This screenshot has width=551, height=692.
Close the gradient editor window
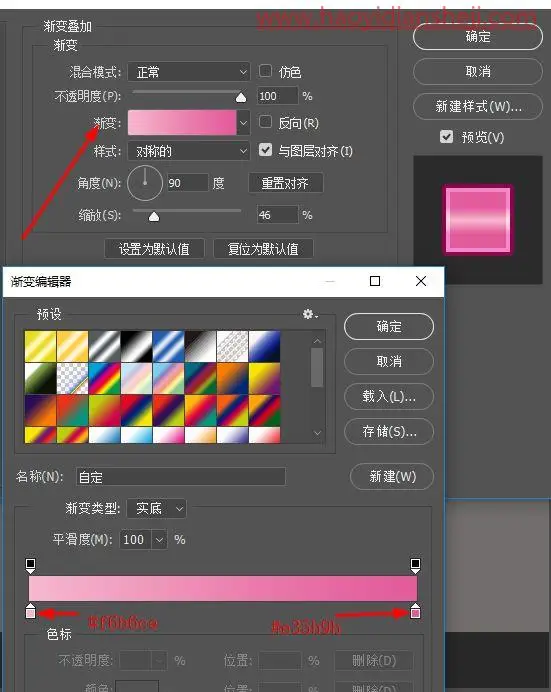click(x=421, y=281)
